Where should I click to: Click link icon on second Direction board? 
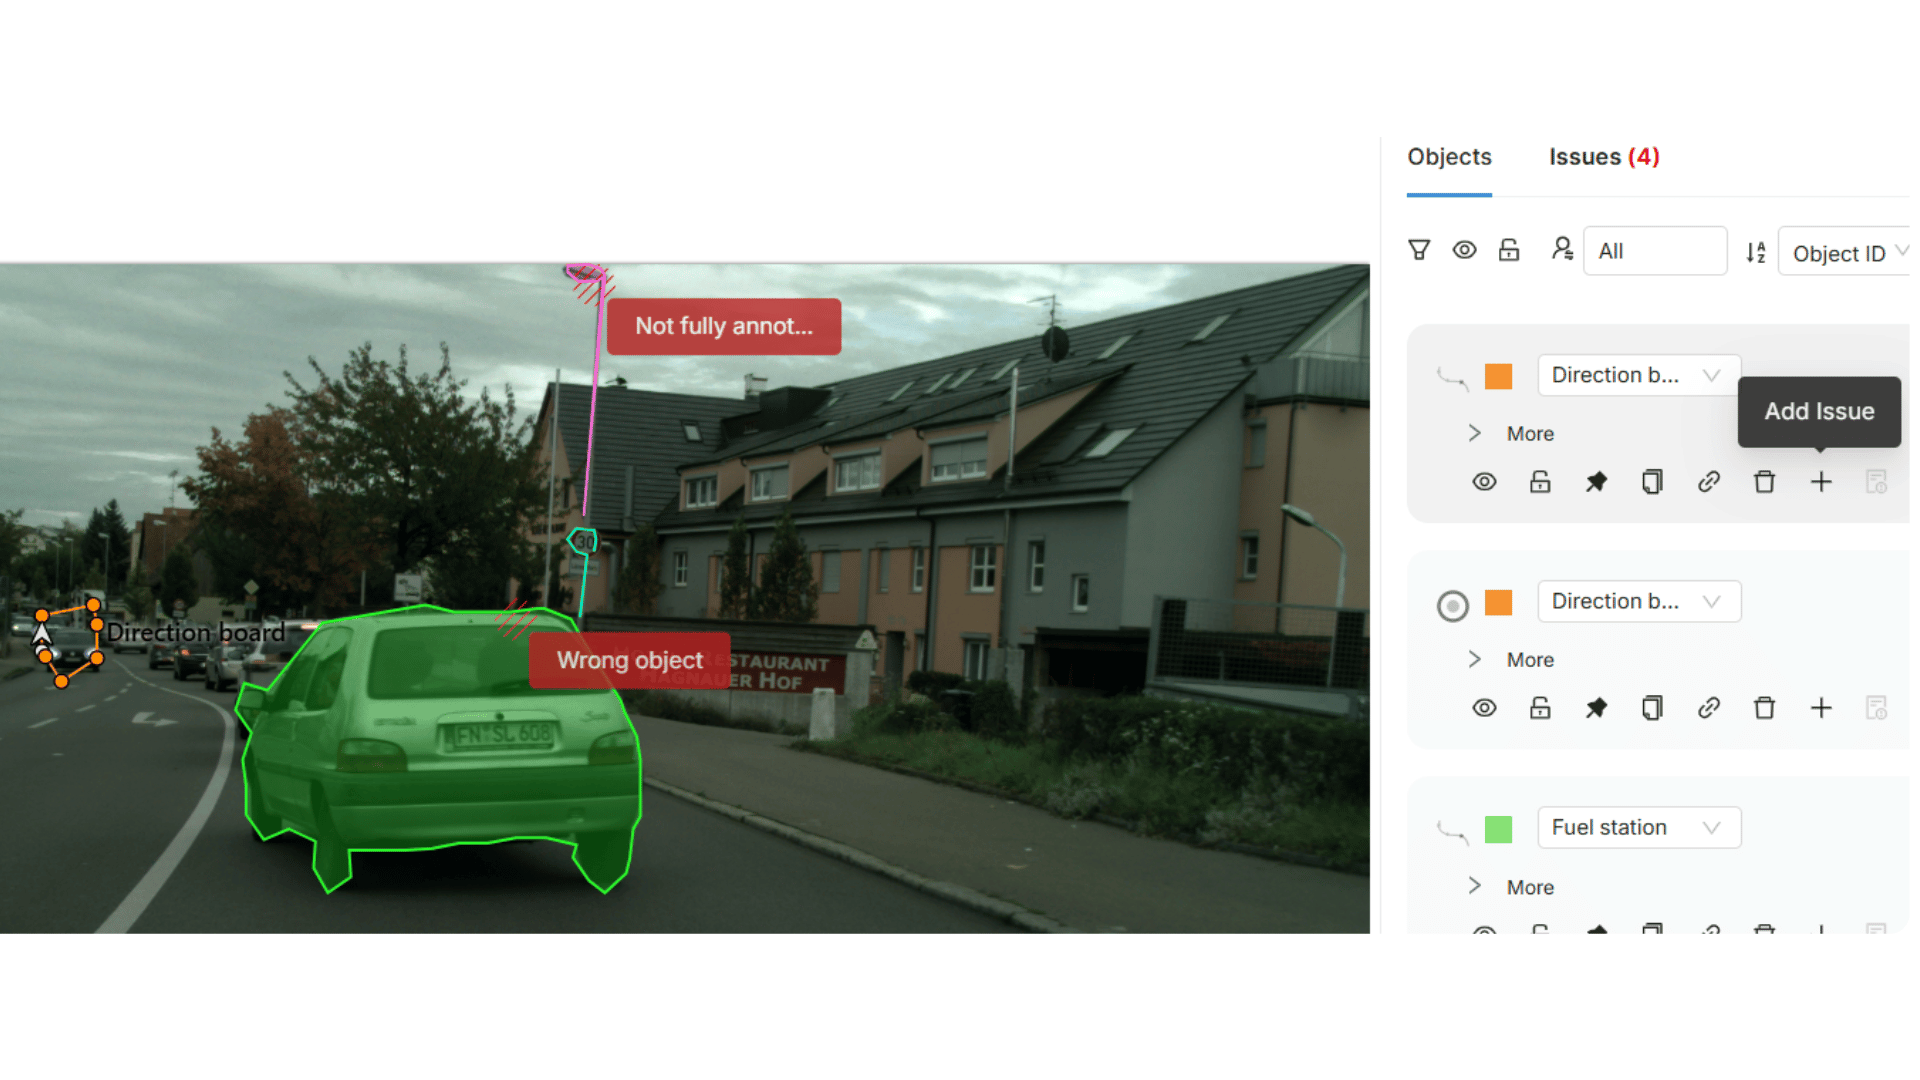point(1708,708)
